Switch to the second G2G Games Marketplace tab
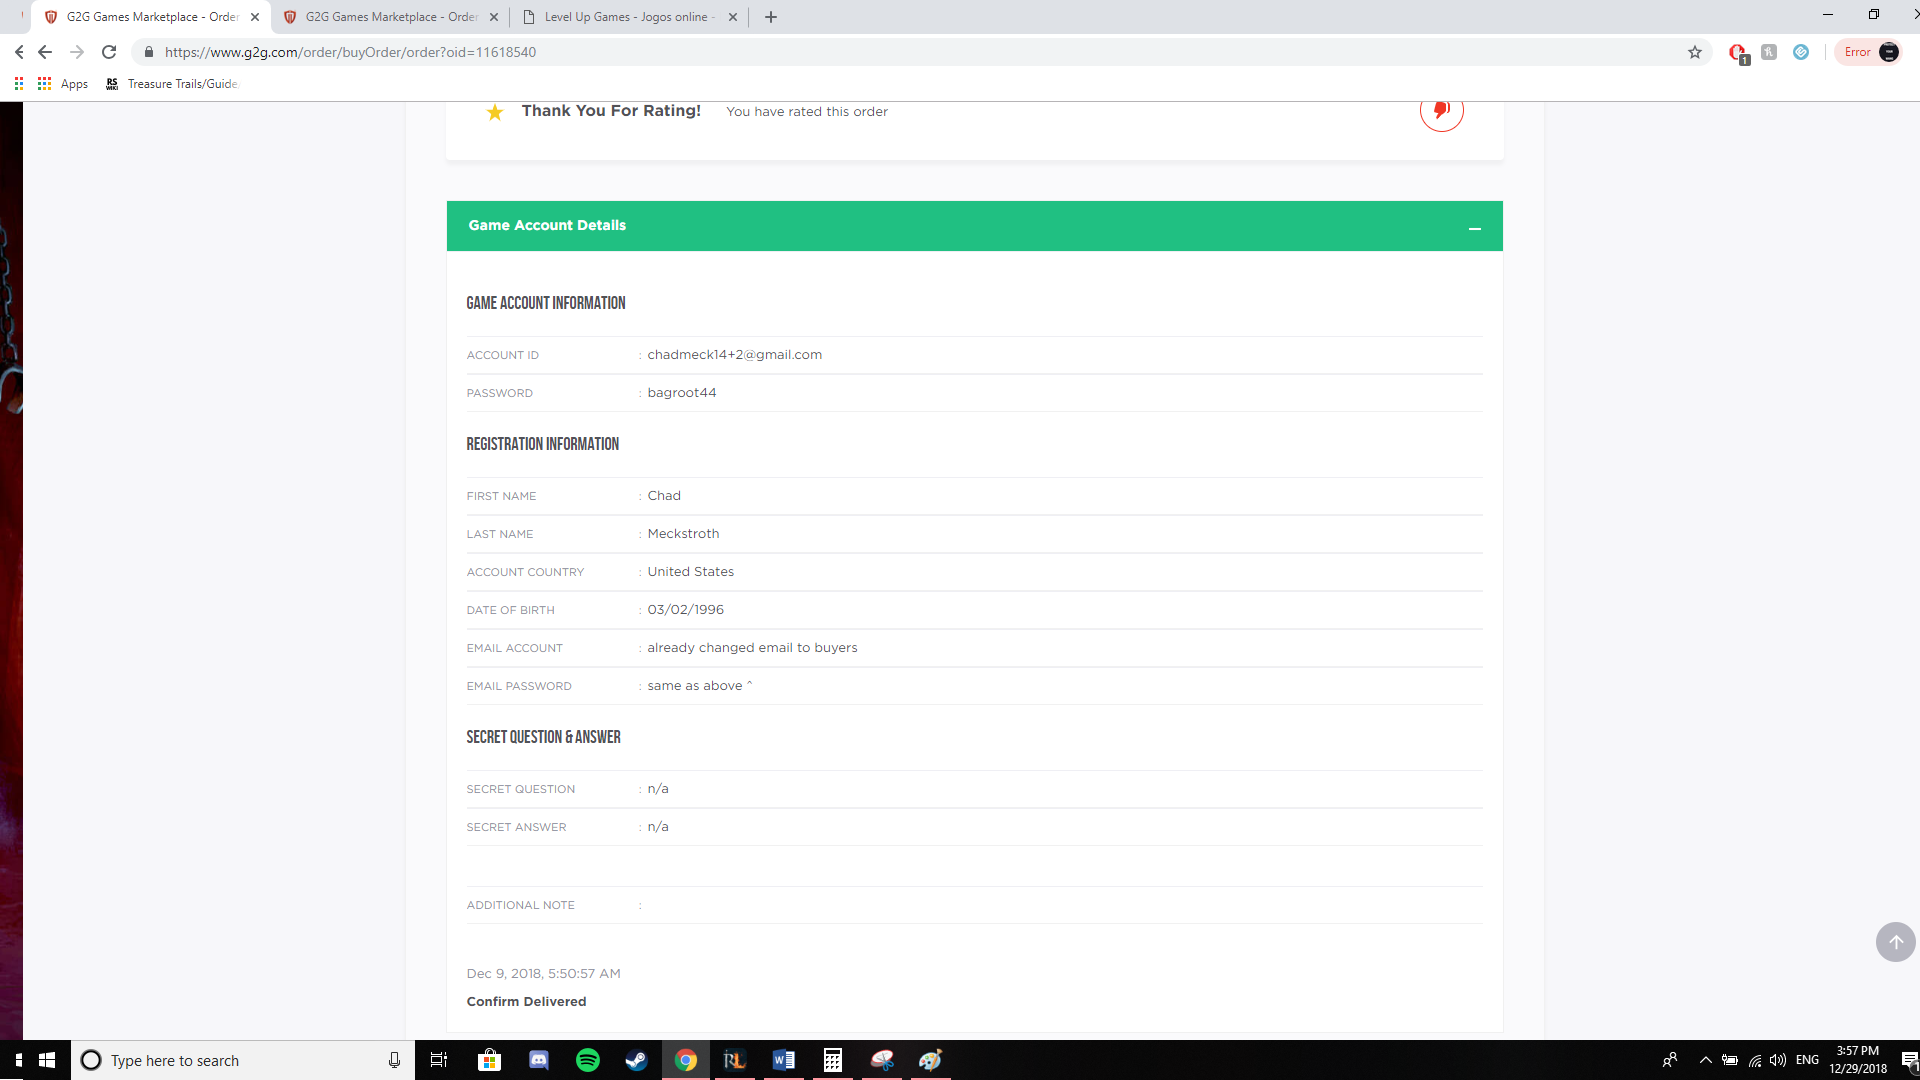Screen dimensions: 1920x1080 click(391, 17)
